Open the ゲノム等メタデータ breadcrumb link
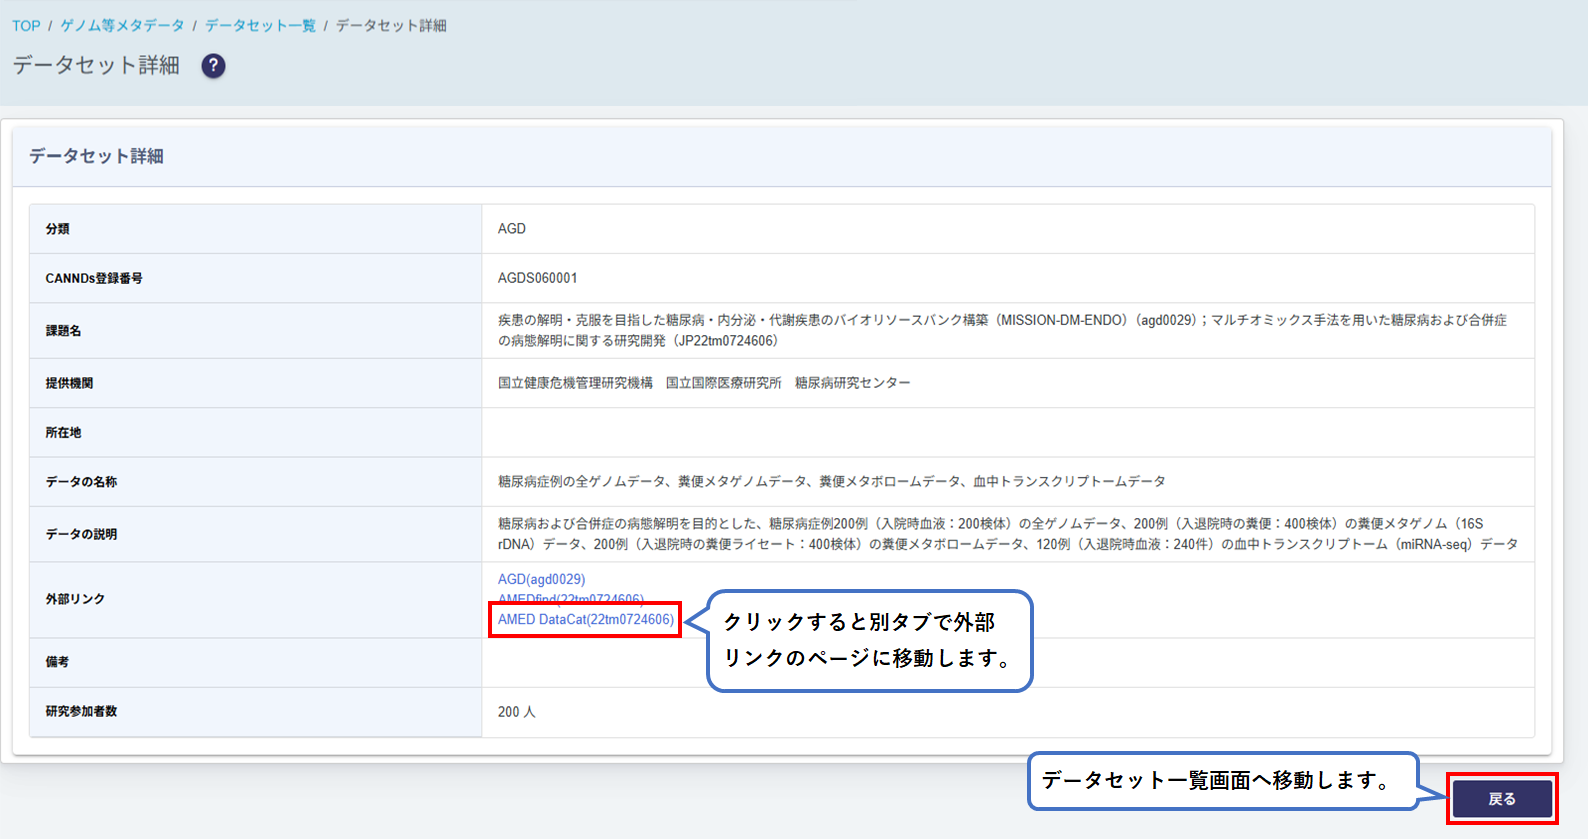The width and height of the screenshot is (1588, 839). (122, 26)
